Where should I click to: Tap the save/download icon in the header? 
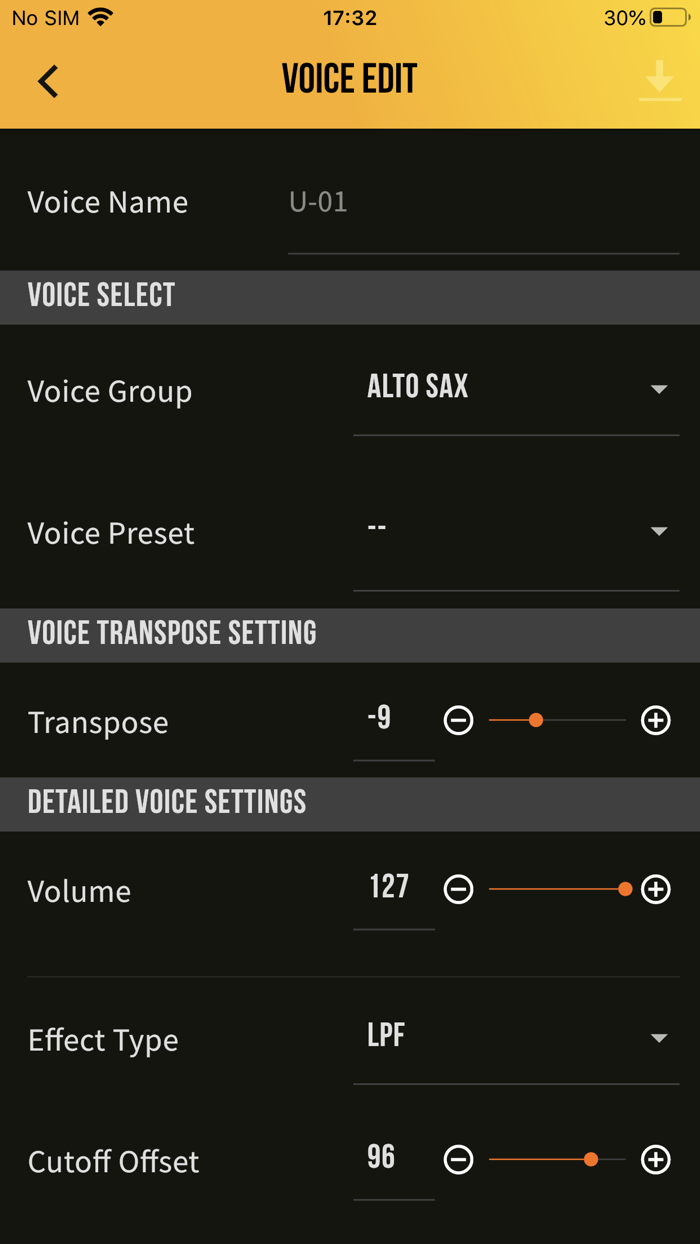pos(659,80)
